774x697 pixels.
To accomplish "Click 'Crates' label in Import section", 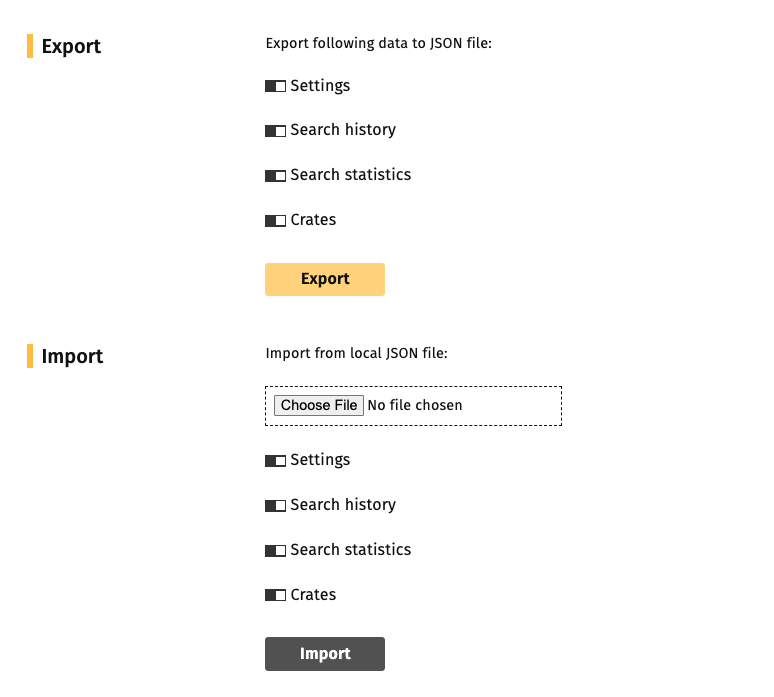I will coord(313,595).
